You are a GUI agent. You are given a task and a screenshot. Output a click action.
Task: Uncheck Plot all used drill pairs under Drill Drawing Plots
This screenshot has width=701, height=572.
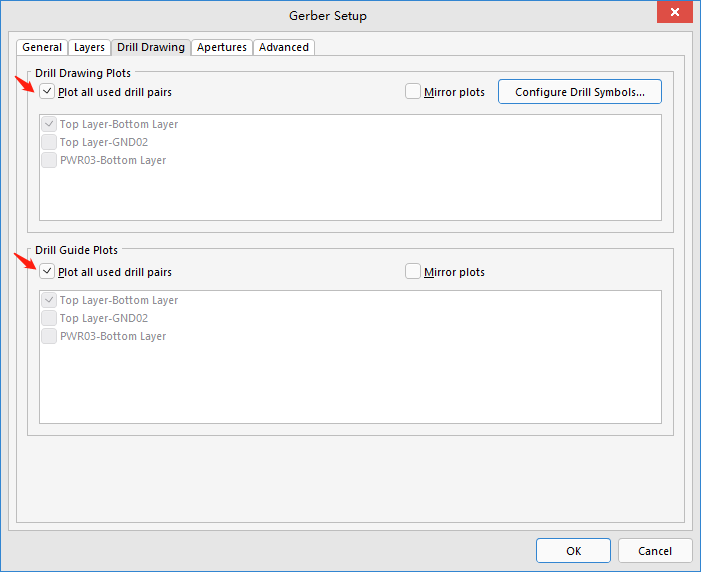(x=48, y=92)
